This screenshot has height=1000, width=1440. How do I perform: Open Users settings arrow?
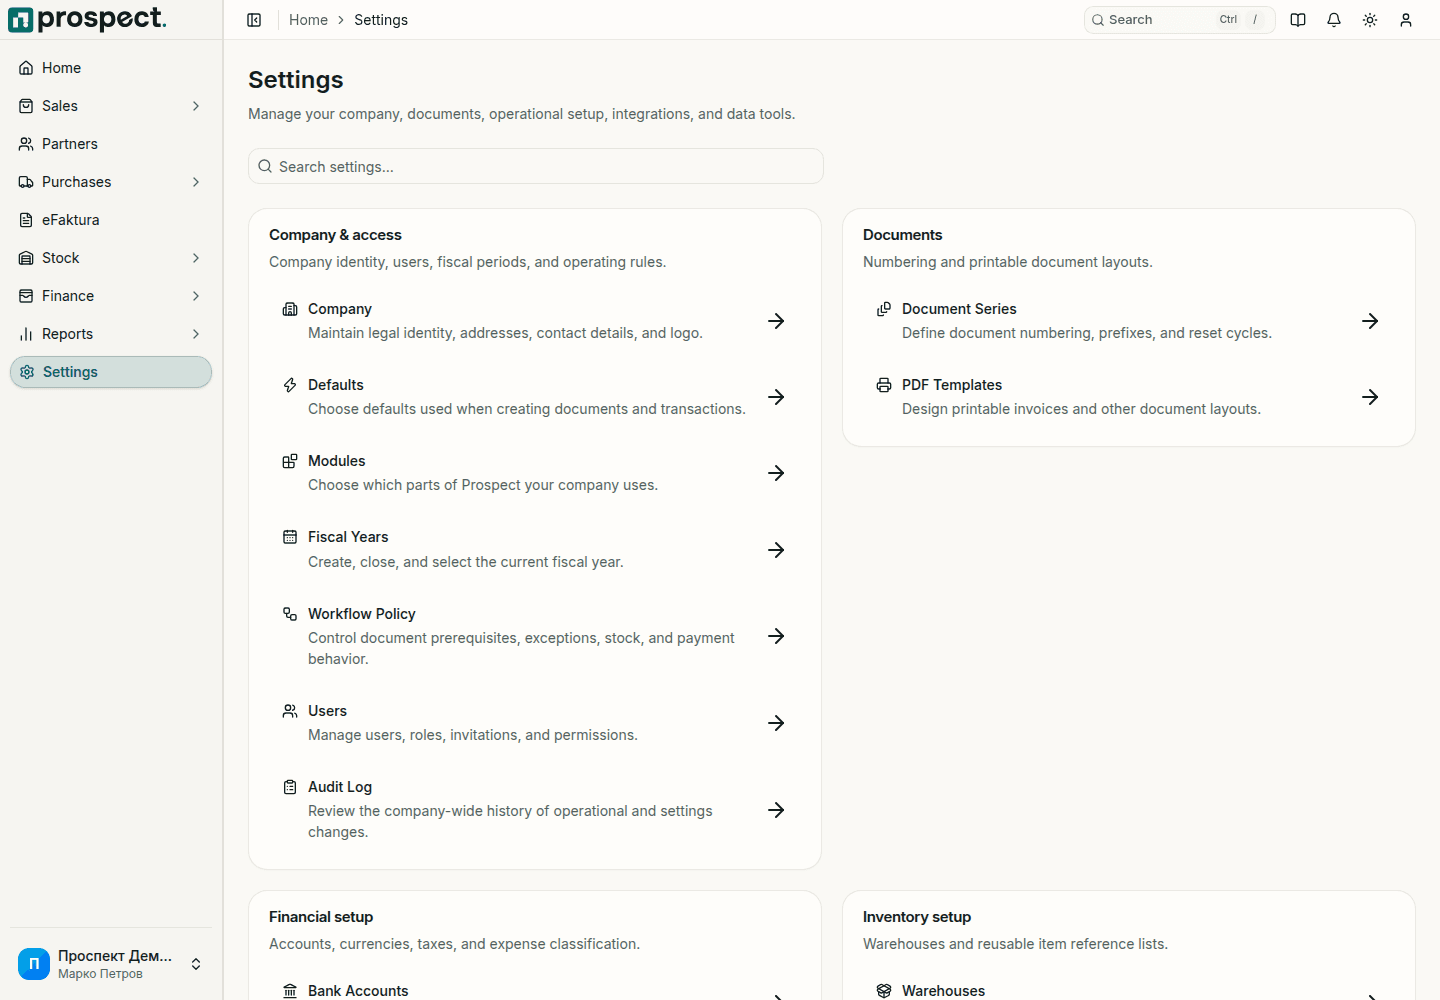click(x=776, y=723)
